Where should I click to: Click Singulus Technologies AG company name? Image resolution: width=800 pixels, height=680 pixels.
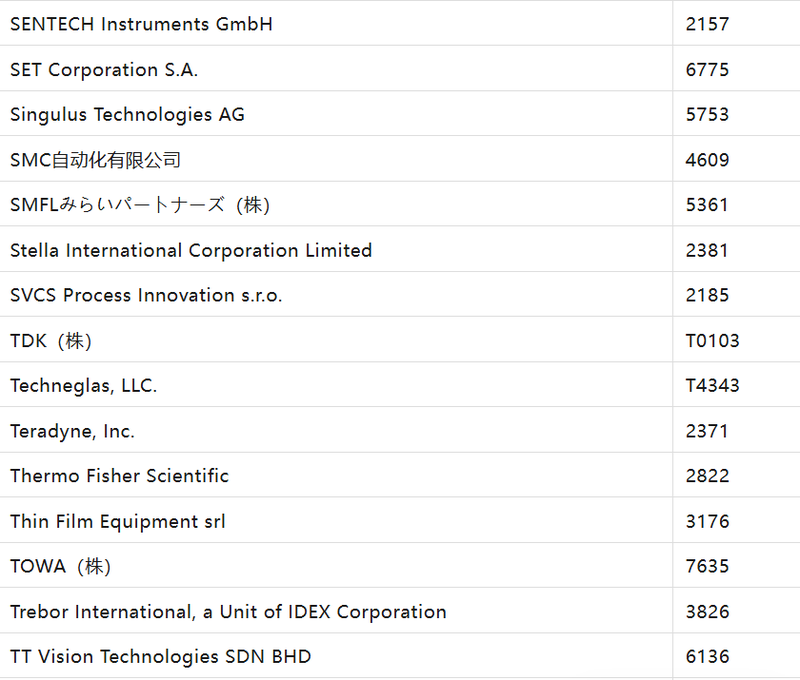(x=127, y=115)
